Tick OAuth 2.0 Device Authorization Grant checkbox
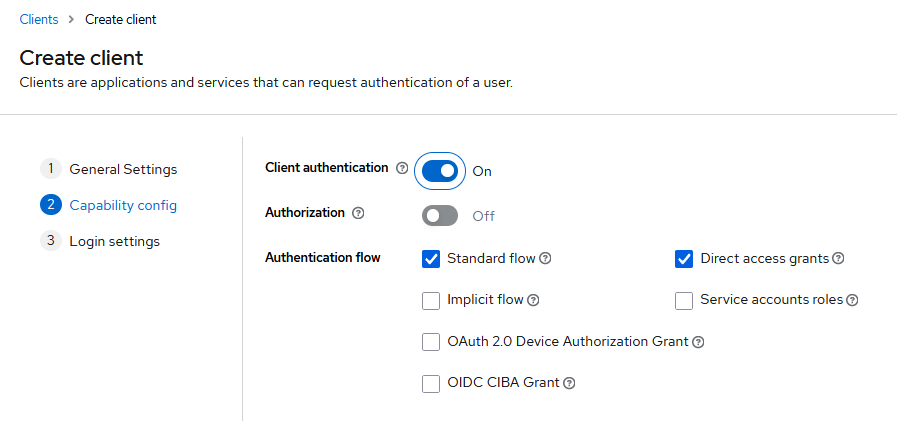897x421 pixels. point(431,342)
